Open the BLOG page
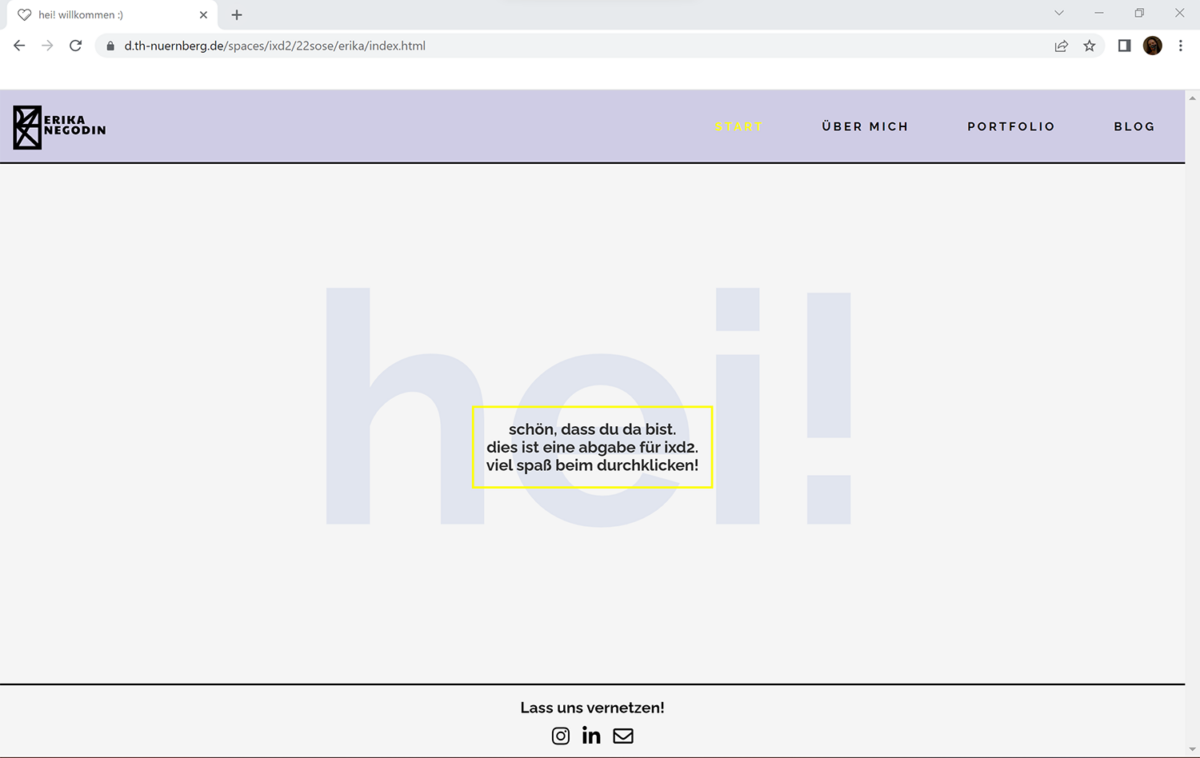1200x758 pixels. [x=1134, y=127]
